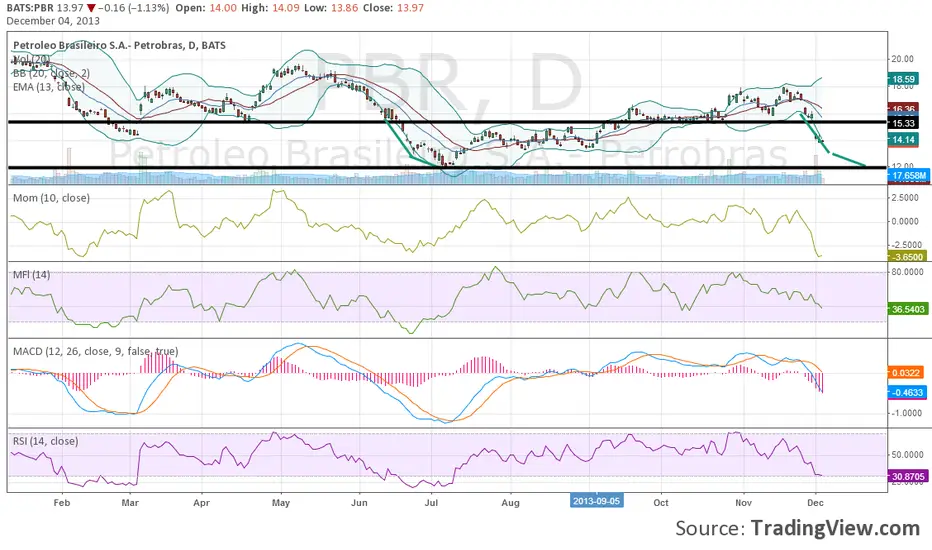Click the 14.14 price axis tag

(x=903, y=139)
